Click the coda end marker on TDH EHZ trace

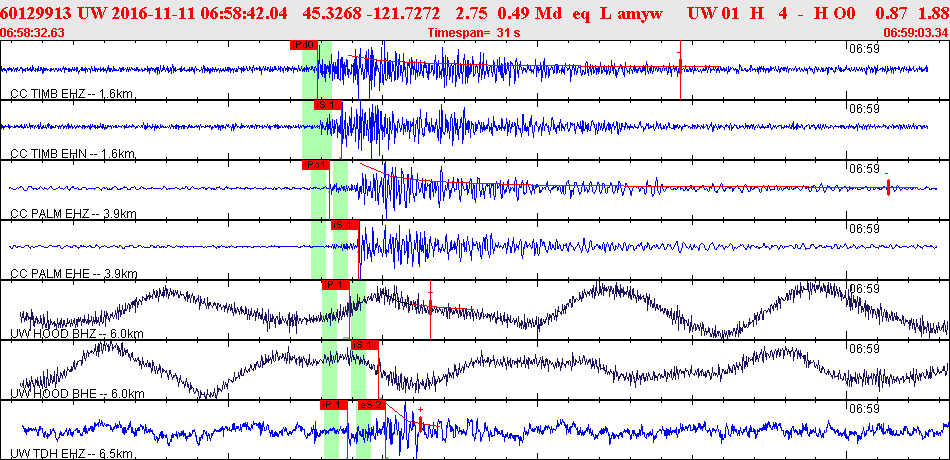pos(420,423)
